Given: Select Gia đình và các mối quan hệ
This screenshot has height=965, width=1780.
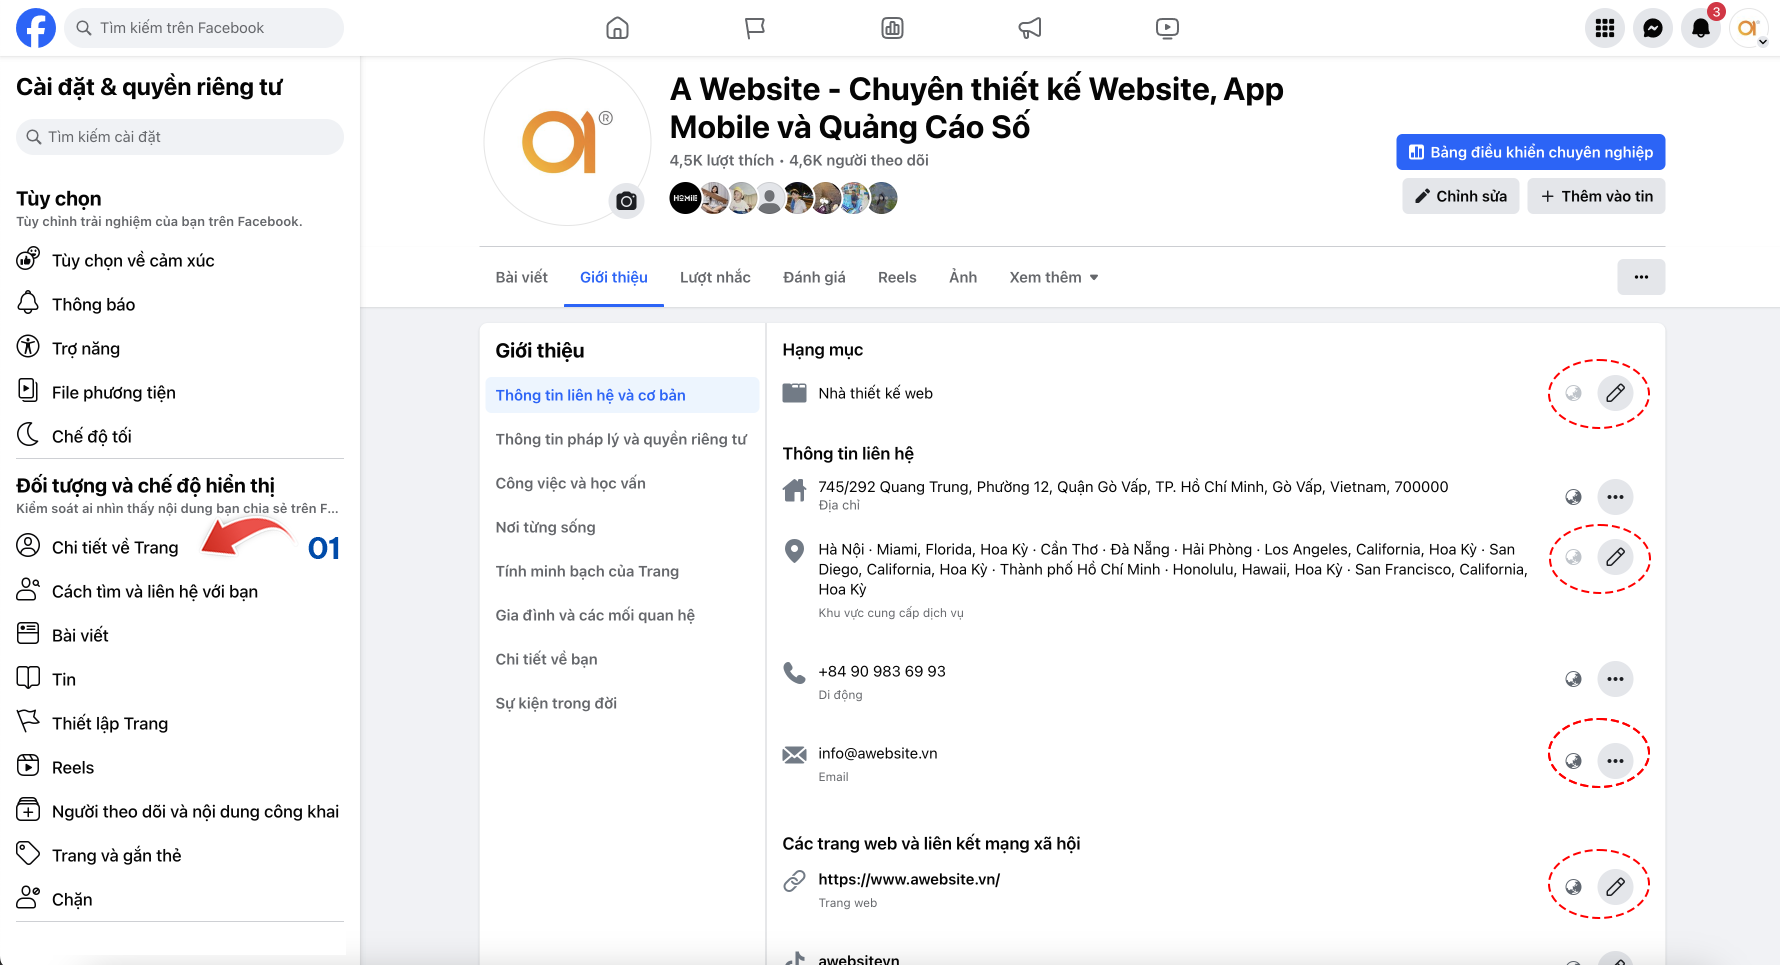Looking at the screenshot, I should click(x=622, y=615).
